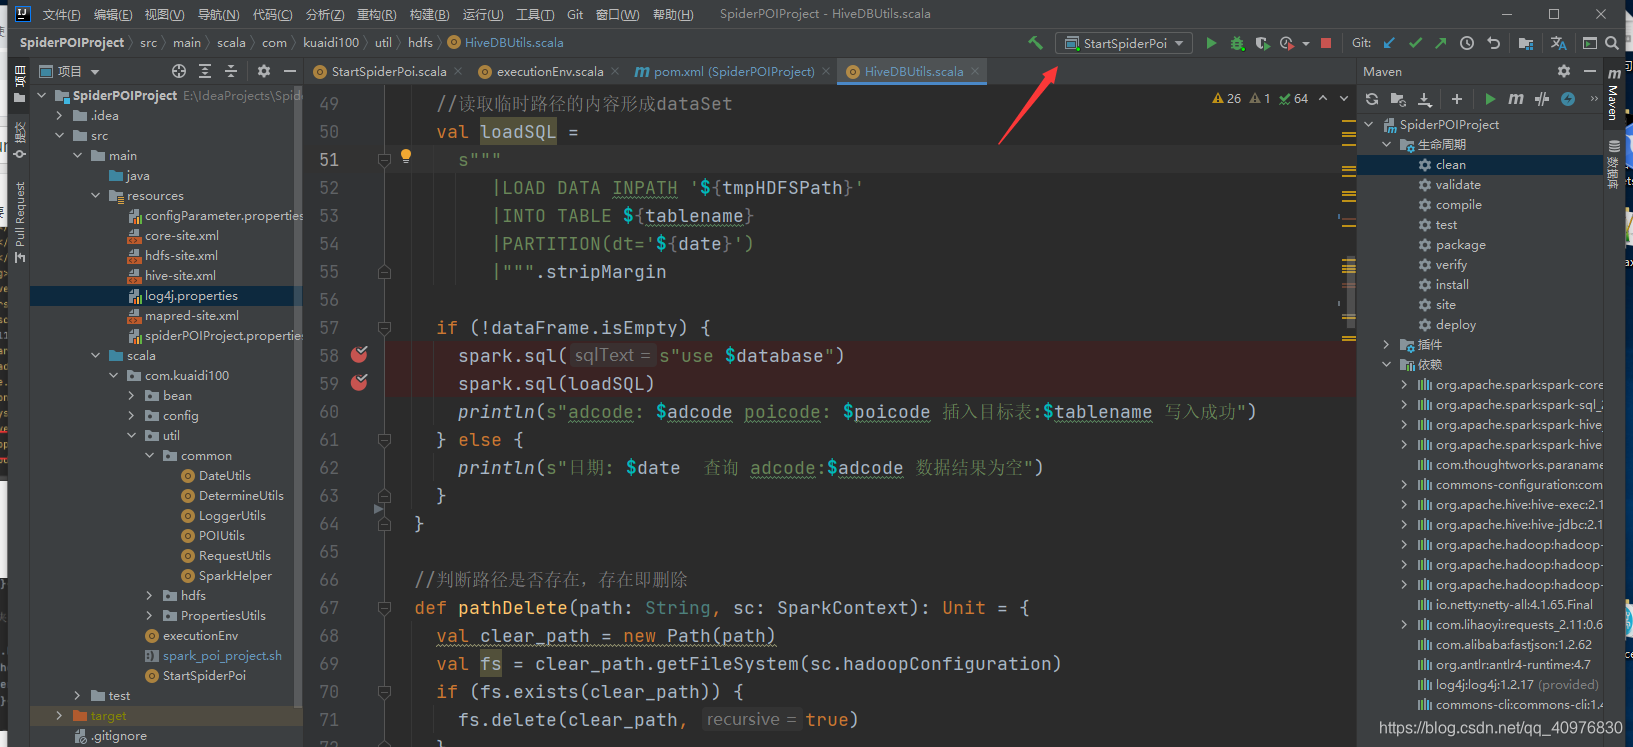Click kuaidi100 breadcrumb in navigation bar

(x=331, y=43)
